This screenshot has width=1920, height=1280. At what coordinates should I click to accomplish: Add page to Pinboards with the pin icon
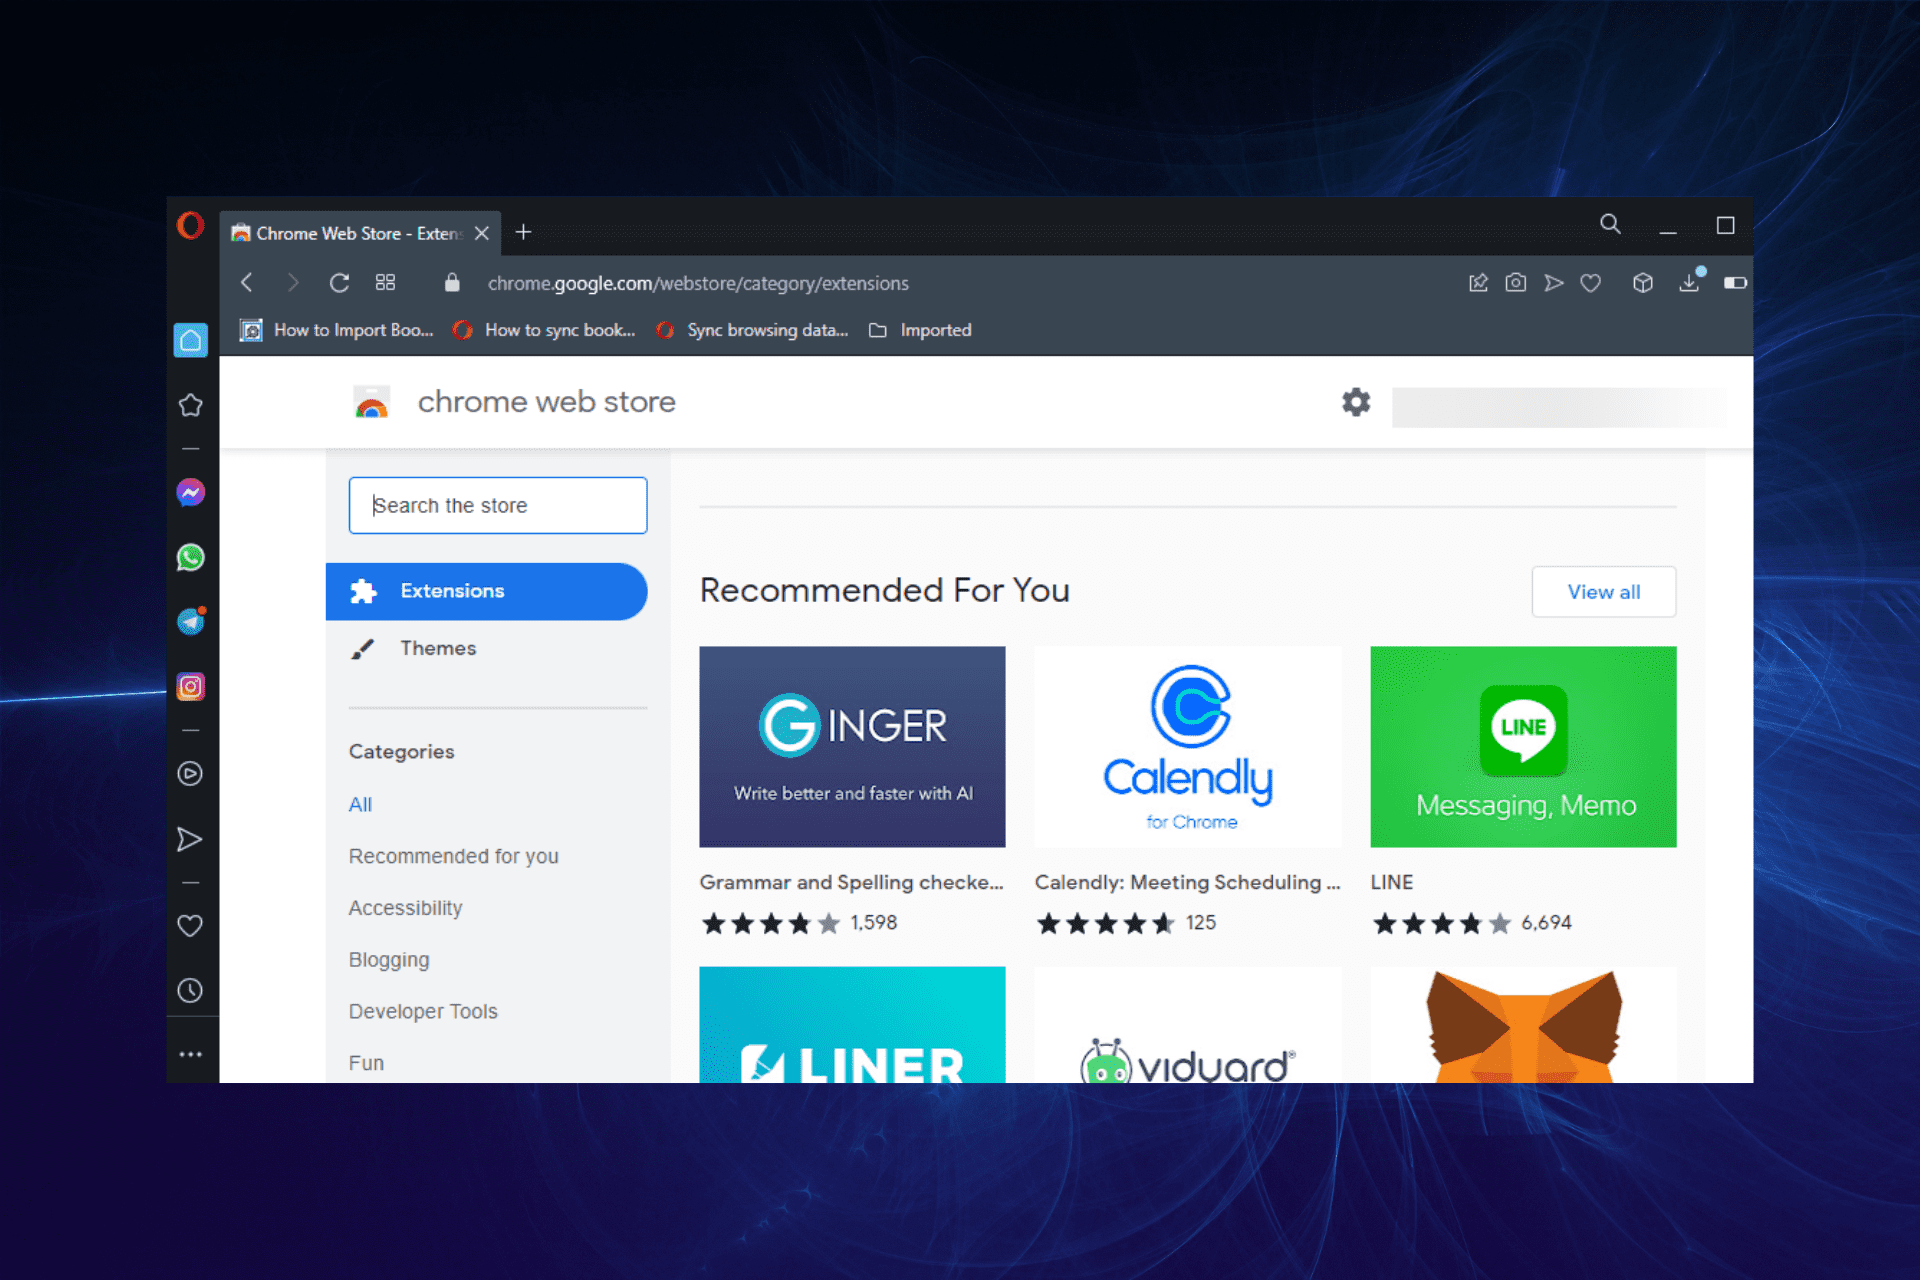pyautogui.click(x=1478, y=283)
